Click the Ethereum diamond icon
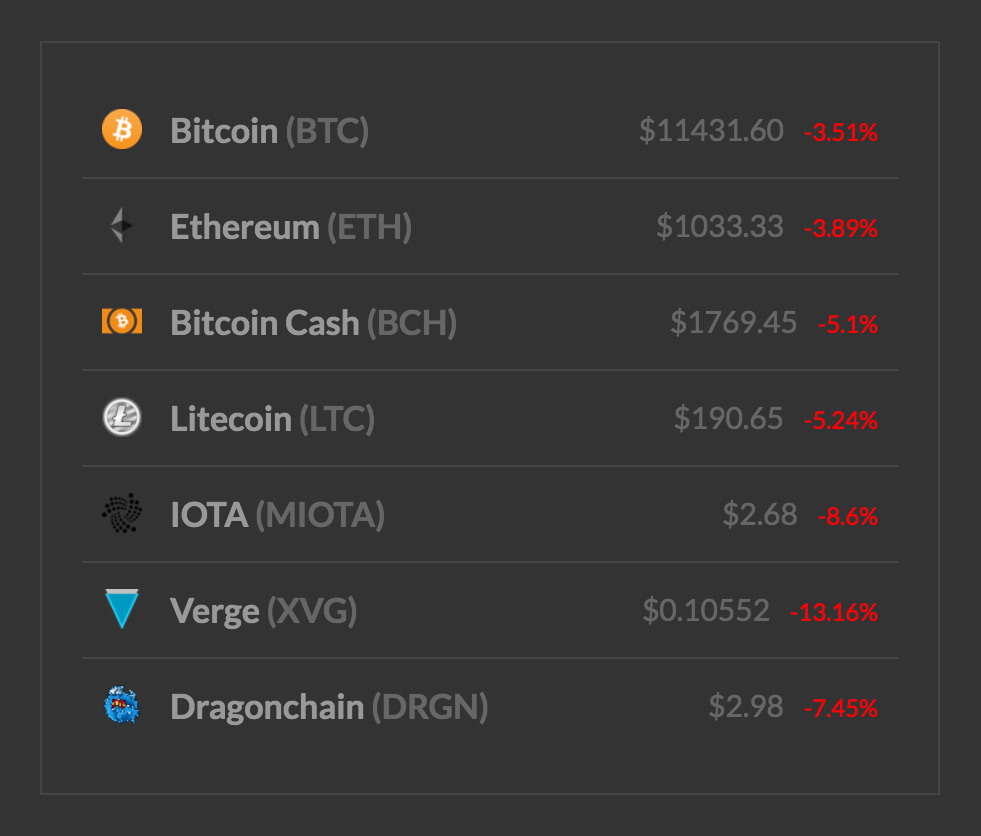Viewport: 981px width, 836px height. [x=122, y=225]
